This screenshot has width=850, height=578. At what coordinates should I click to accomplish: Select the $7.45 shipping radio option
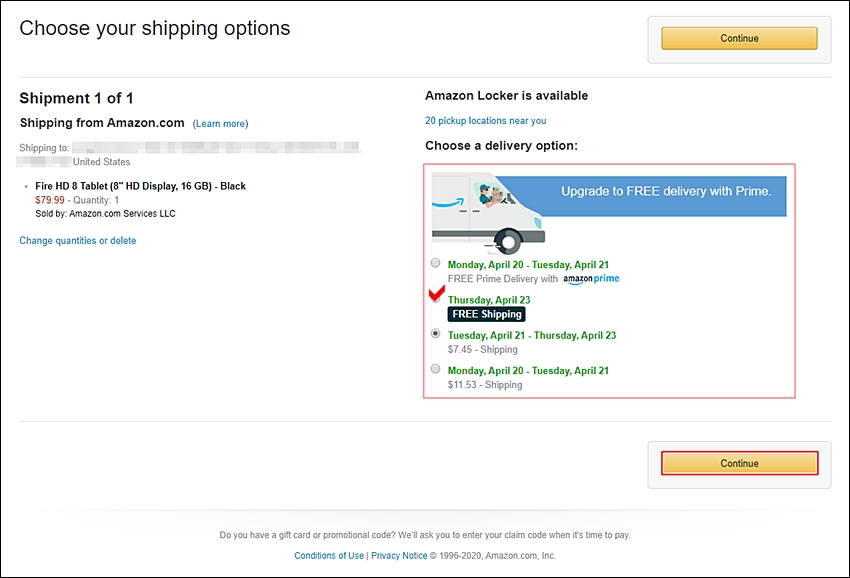(x=435, y=333)
